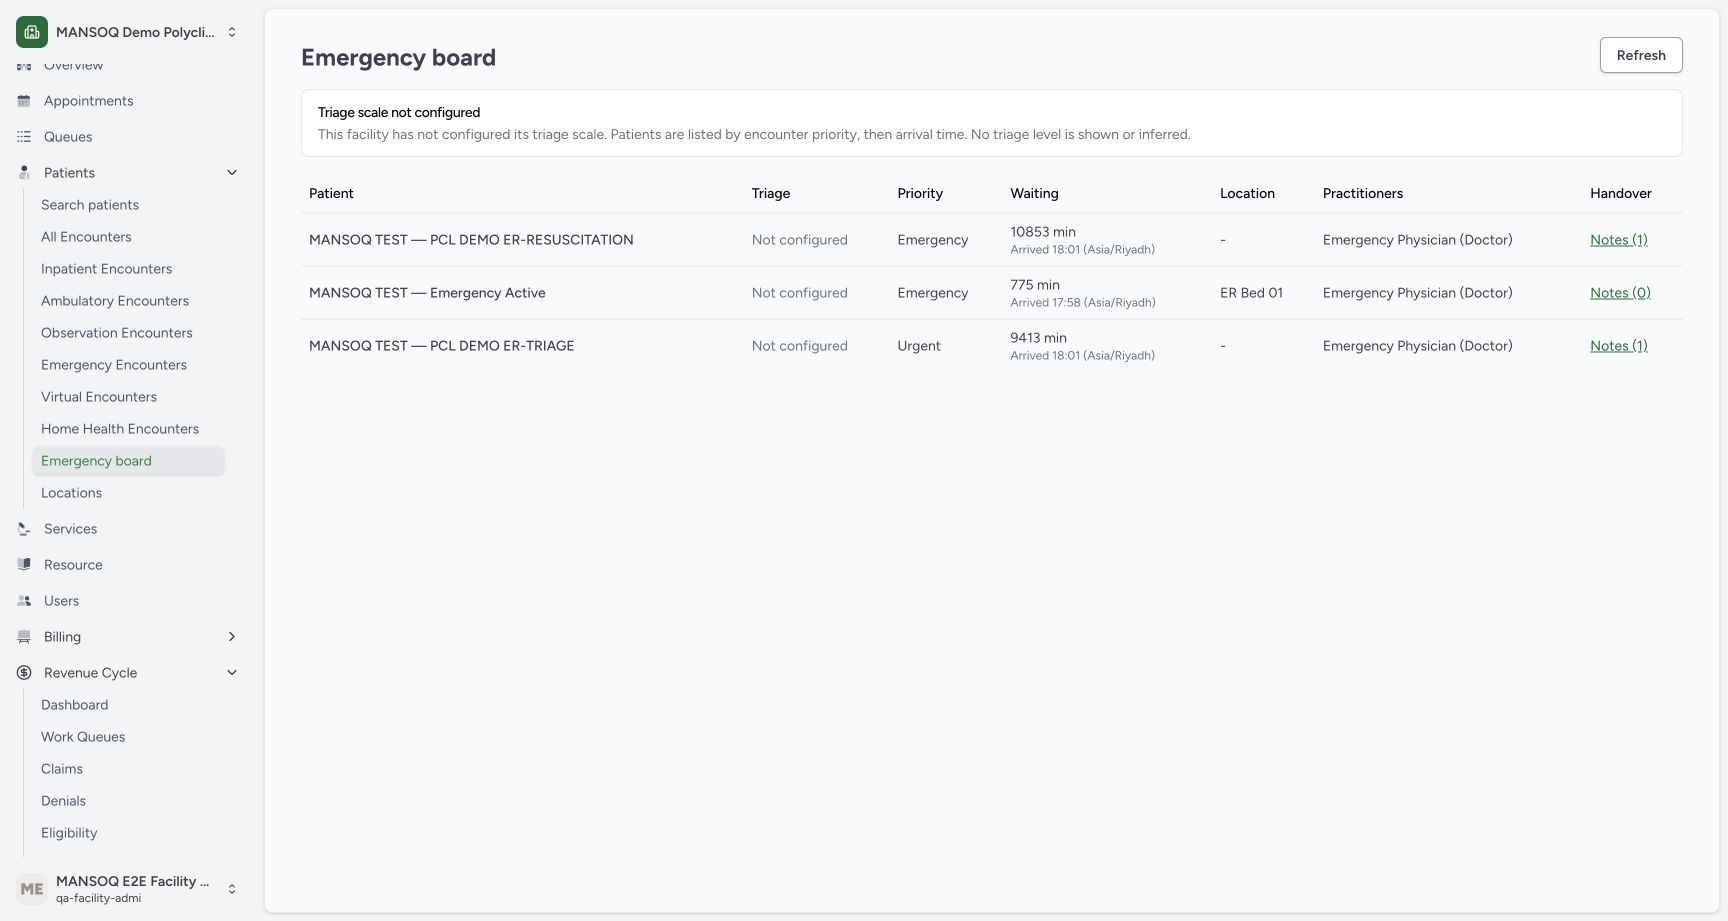
Task: Expand the Billing section chevron
Action: click(232, 637)
